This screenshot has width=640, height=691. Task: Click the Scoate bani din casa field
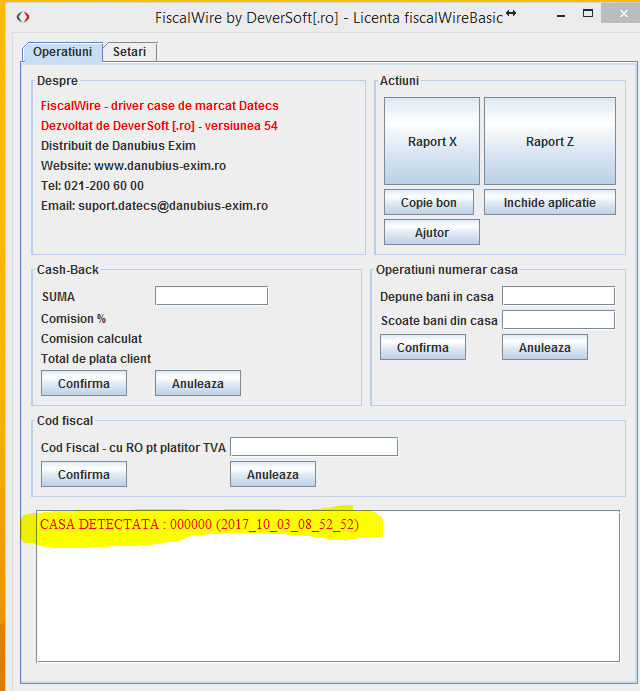[558, 320]
